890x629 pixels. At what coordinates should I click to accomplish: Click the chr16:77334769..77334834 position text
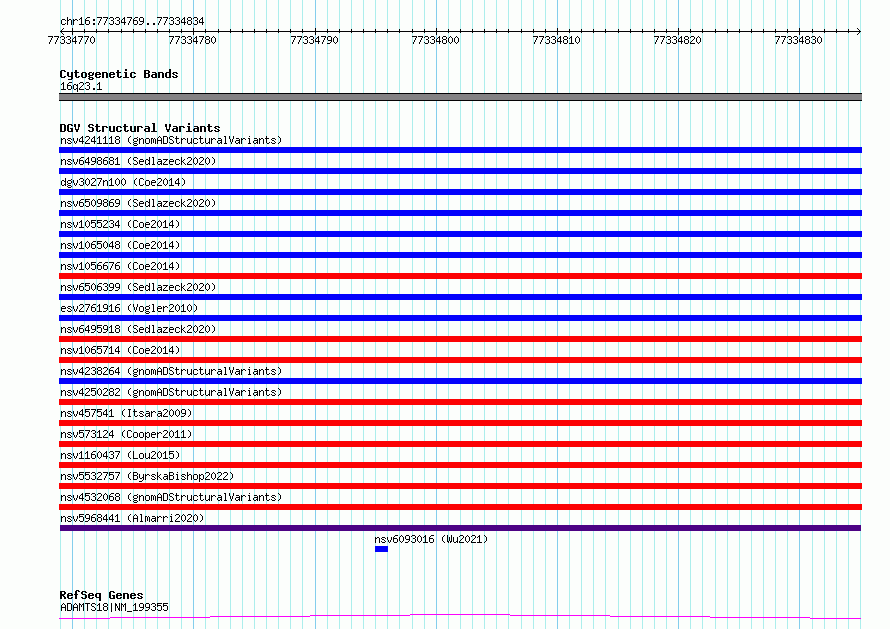(x=132, y=21)
